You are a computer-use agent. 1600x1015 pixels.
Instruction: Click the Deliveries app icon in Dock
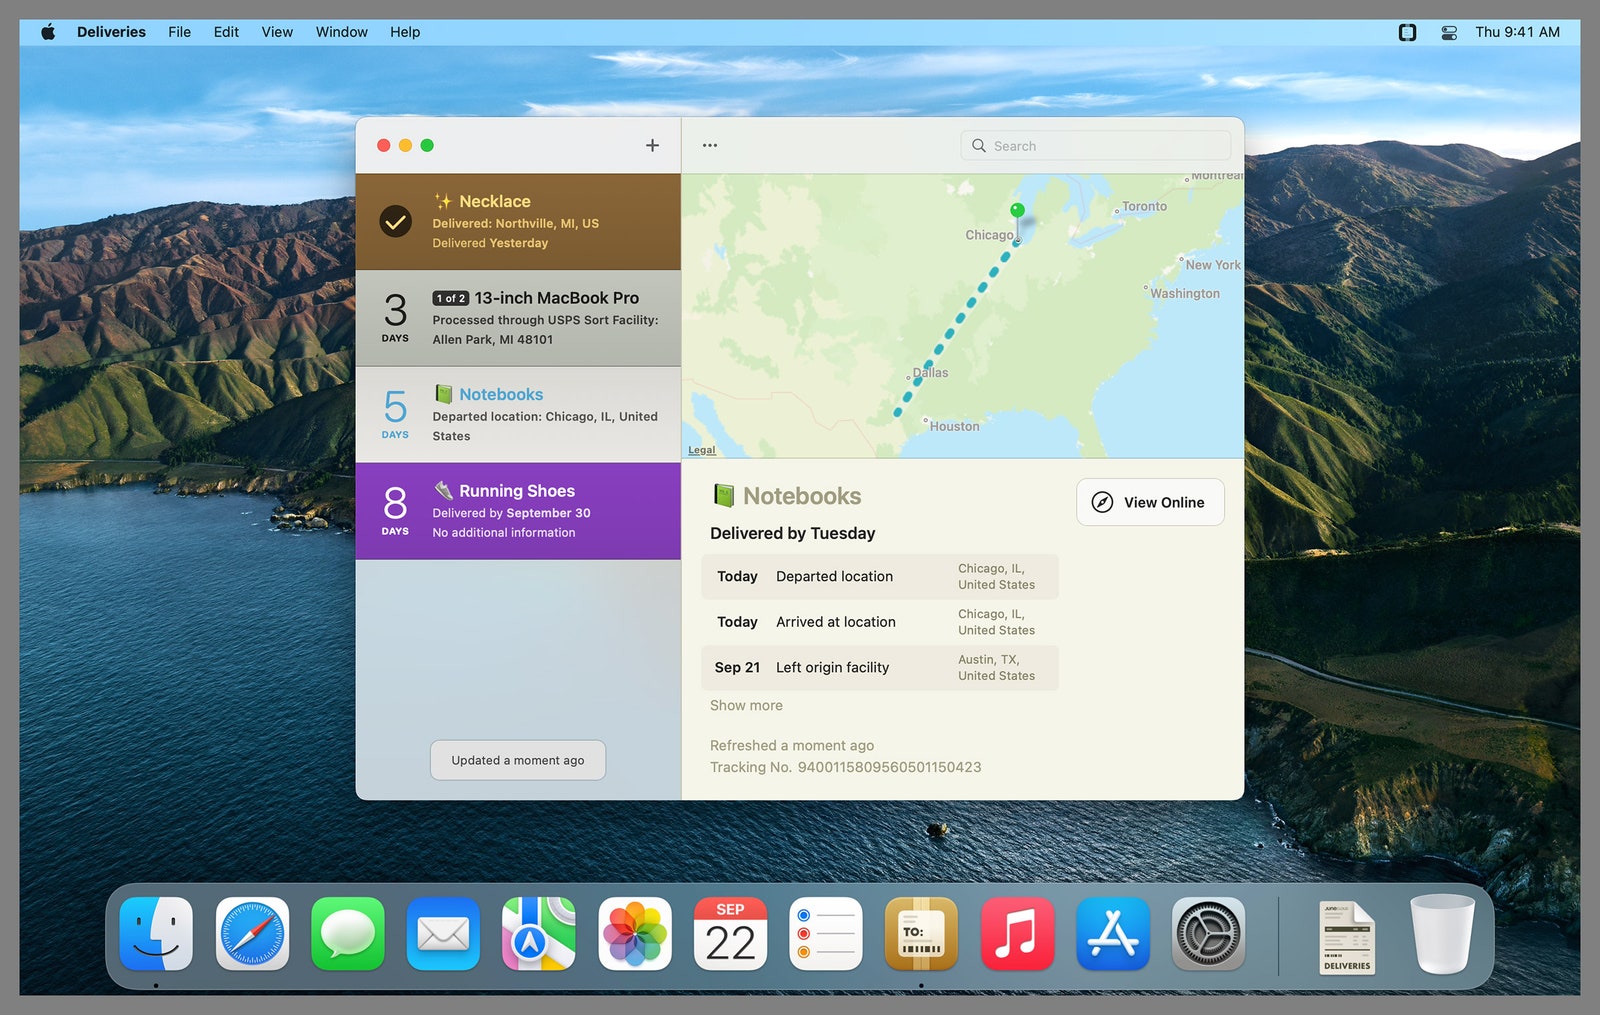(921, 934)
